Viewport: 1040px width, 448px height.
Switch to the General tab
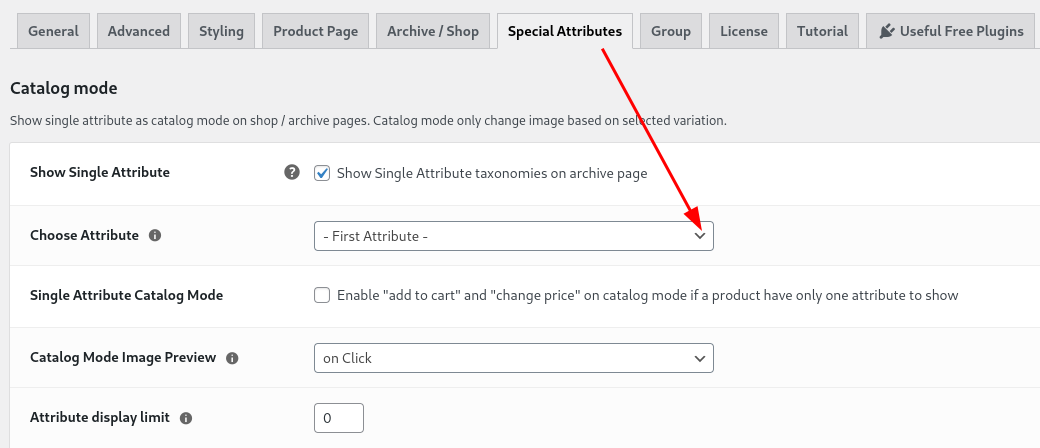point(53,31)
